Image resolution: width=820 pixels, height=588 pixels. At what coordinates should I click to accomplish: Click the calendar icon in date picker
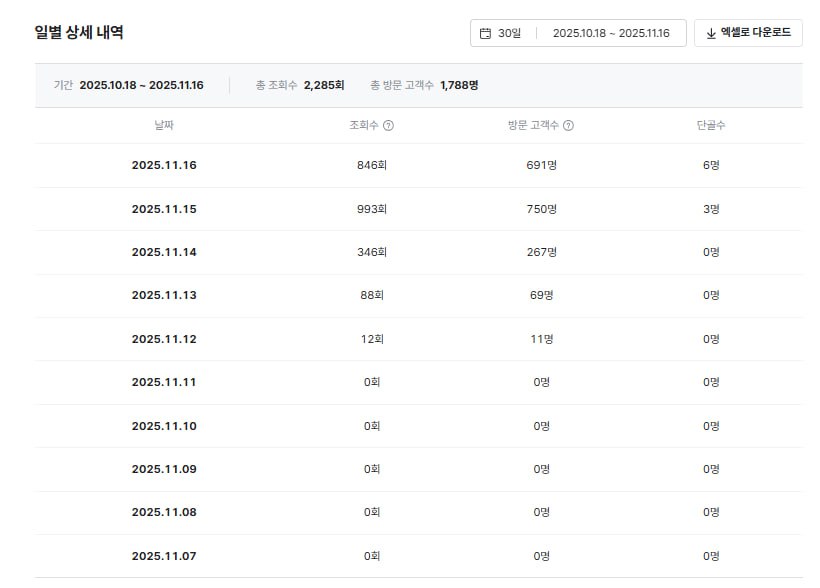[x=485, y=33]
